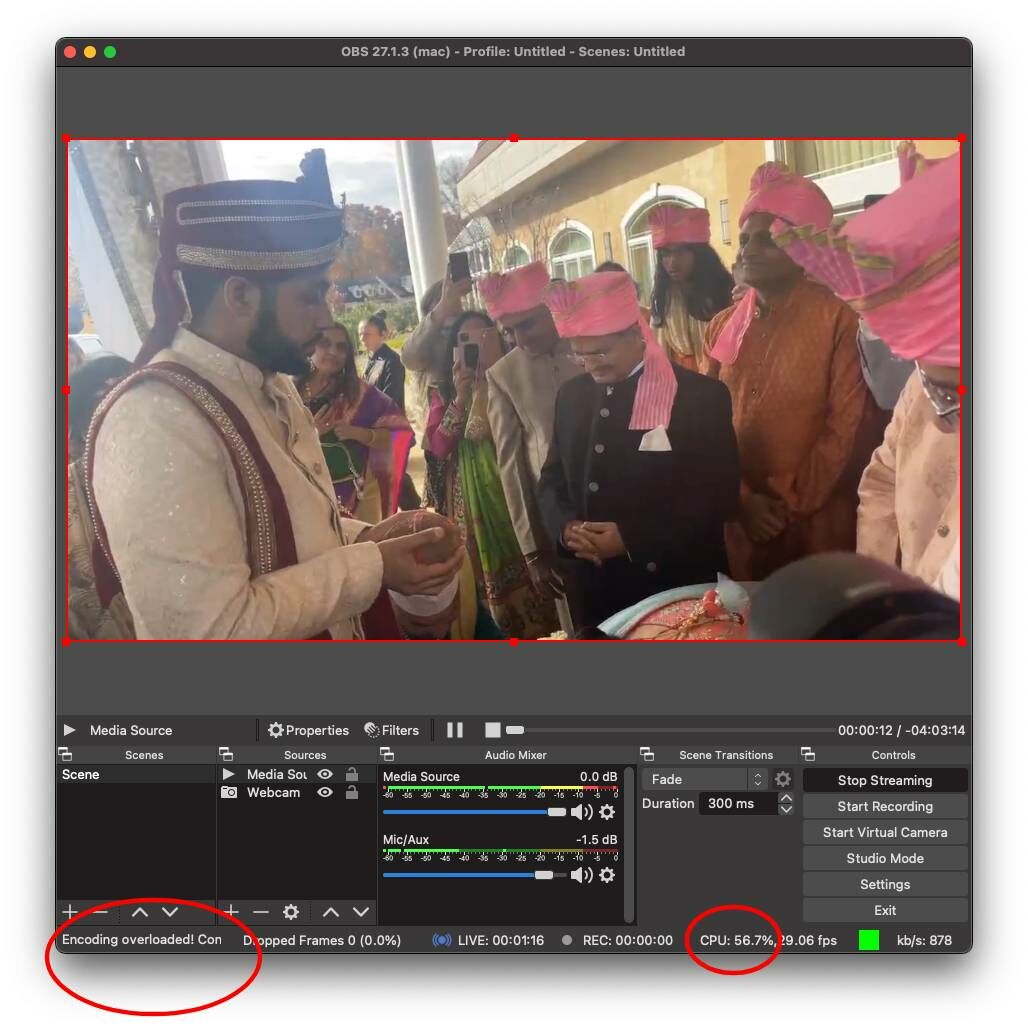Start the Virtual Camera
Image resolution: width=1028 pixels, height=1027 pixels.
[884, 832]
